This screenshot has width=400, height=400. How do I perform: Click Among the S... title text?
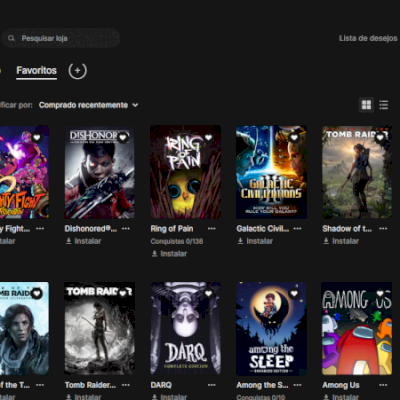point(262,385)
